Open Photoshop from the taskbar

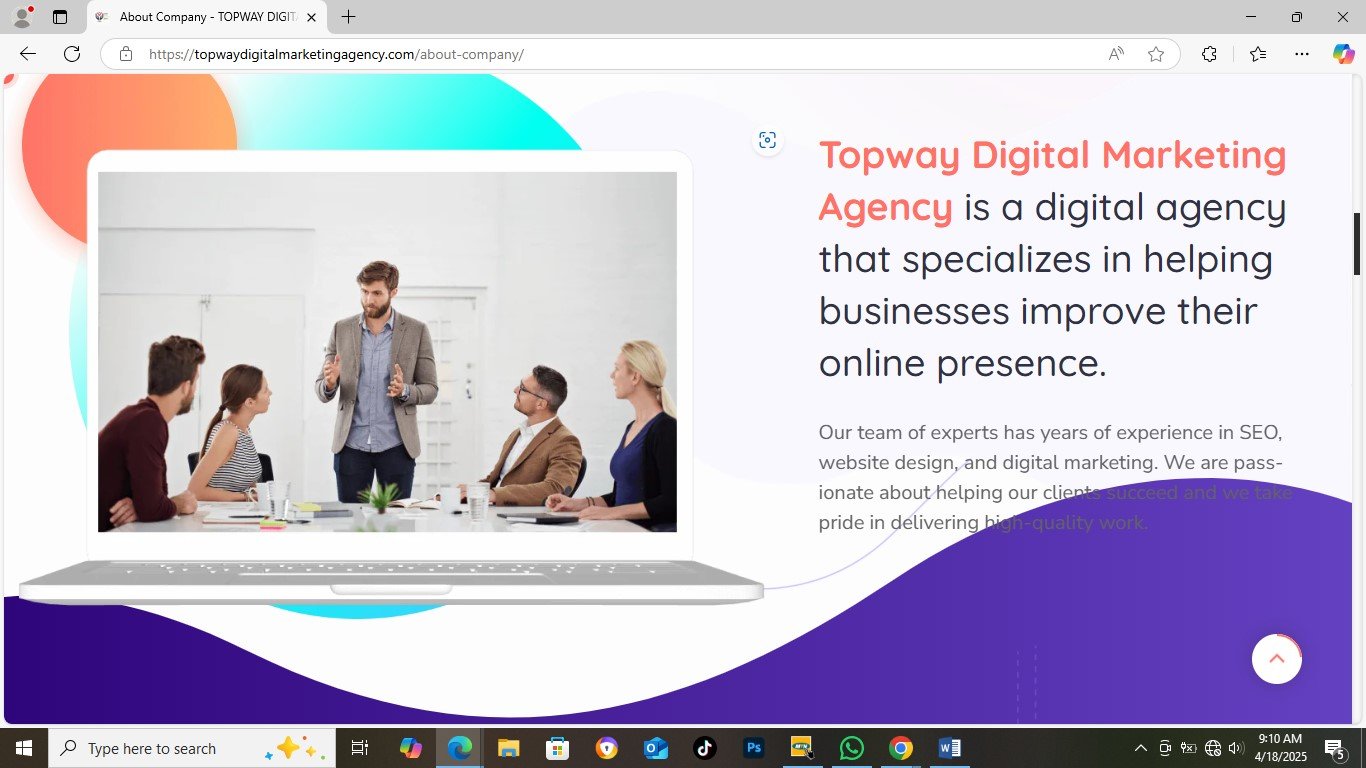tap(754, 748)
